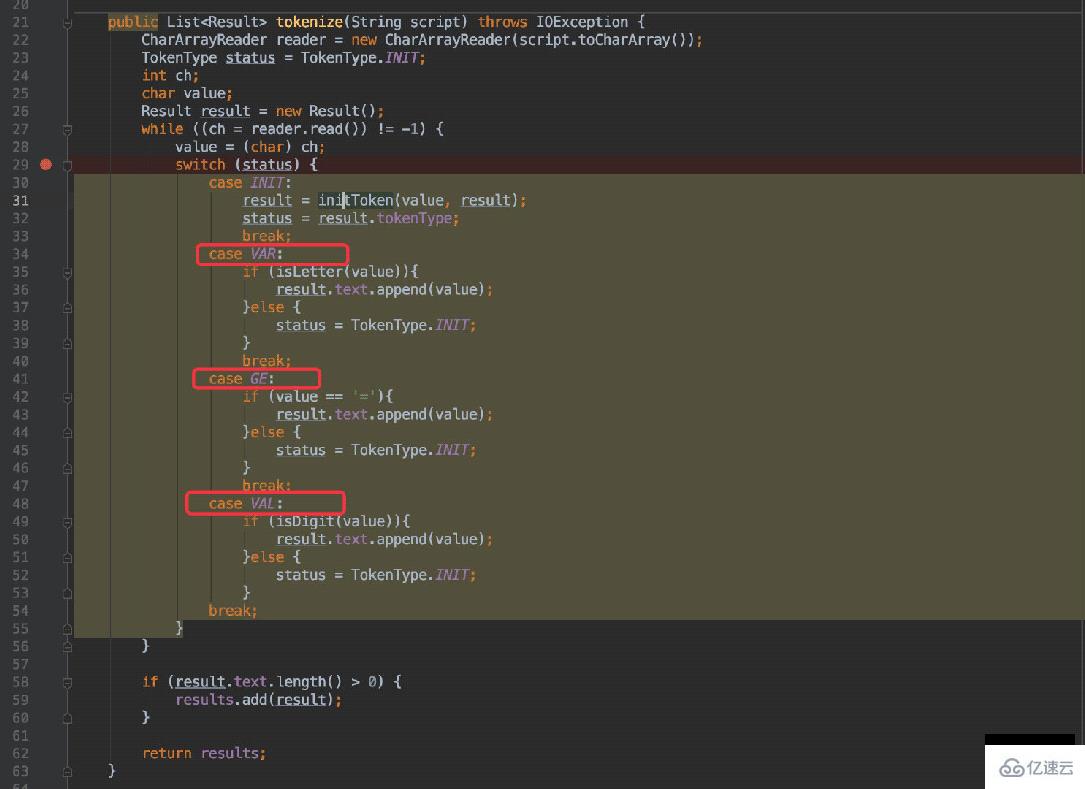Click 'break;' on line 40
The image size is (1085, 789).
click(x=266, y=361)
